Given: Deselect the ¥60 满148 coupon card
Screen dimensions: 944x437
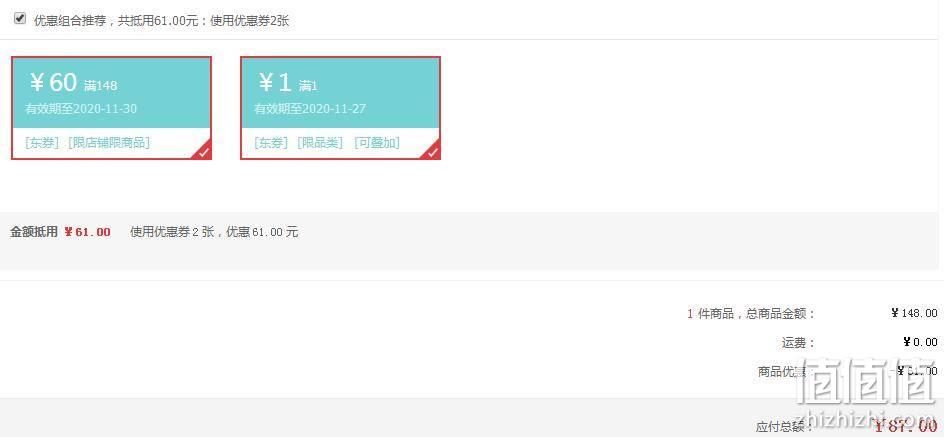Looking at the screenshot, I should (x=111, y=108).
